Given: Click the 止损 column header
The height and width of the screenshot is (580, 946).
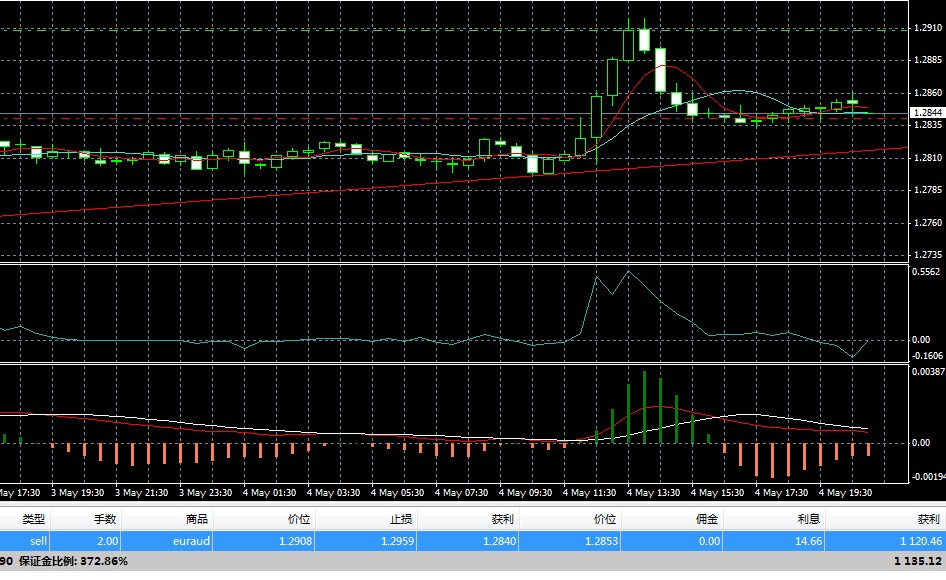Looking at the screenshot, I should tap(401, 519).
